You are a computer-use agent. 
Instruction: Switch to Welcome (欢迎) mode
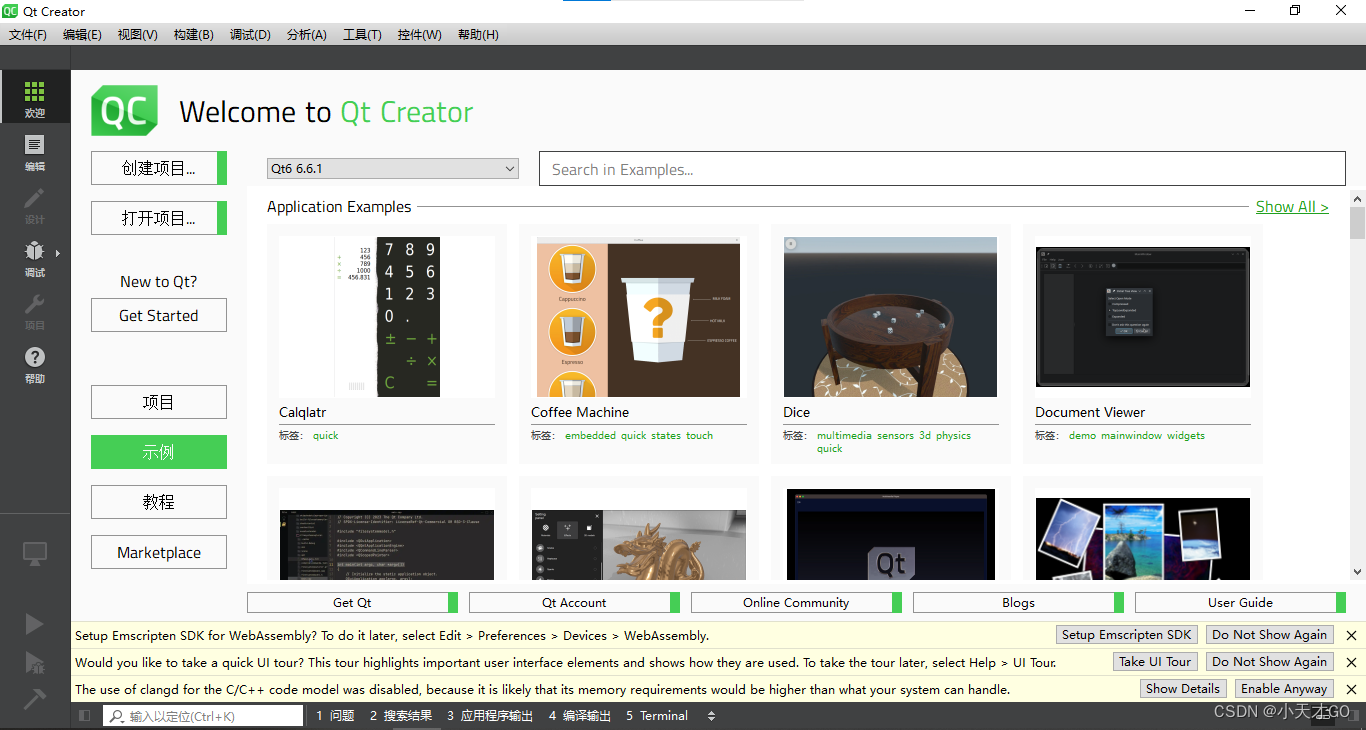(x=35, y=98)
